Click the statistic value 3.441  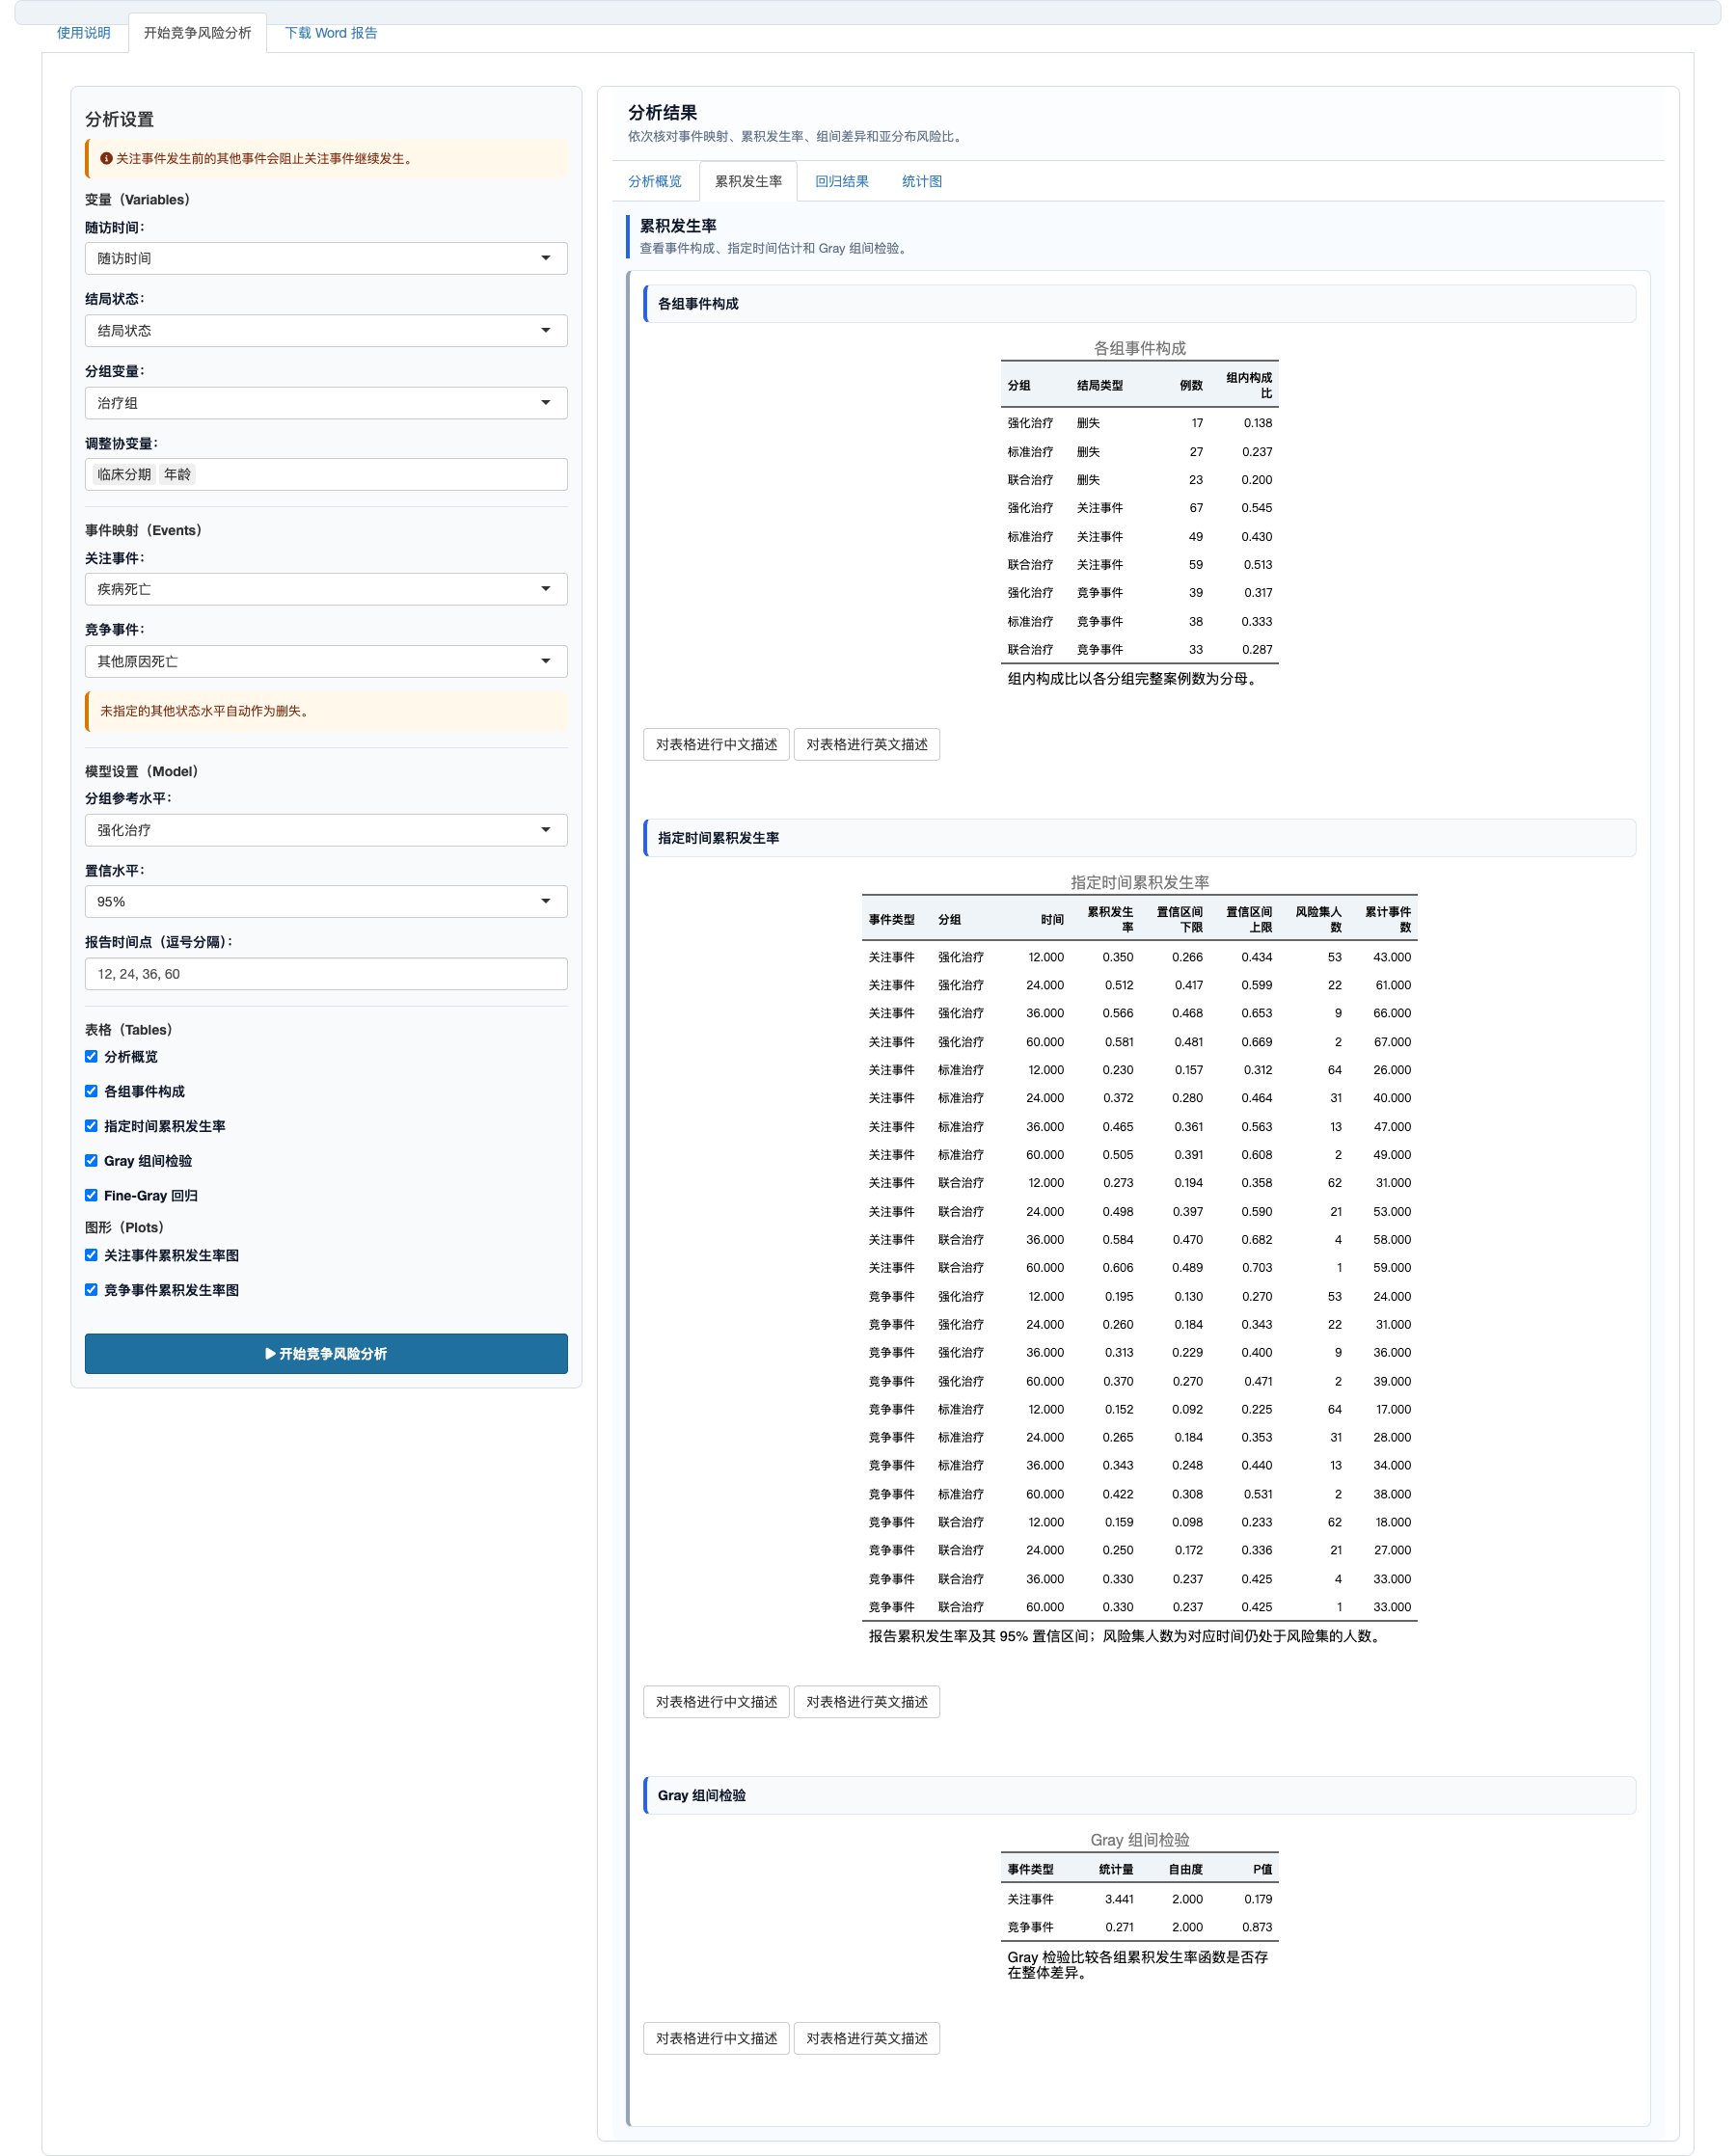(1119, 1898)
